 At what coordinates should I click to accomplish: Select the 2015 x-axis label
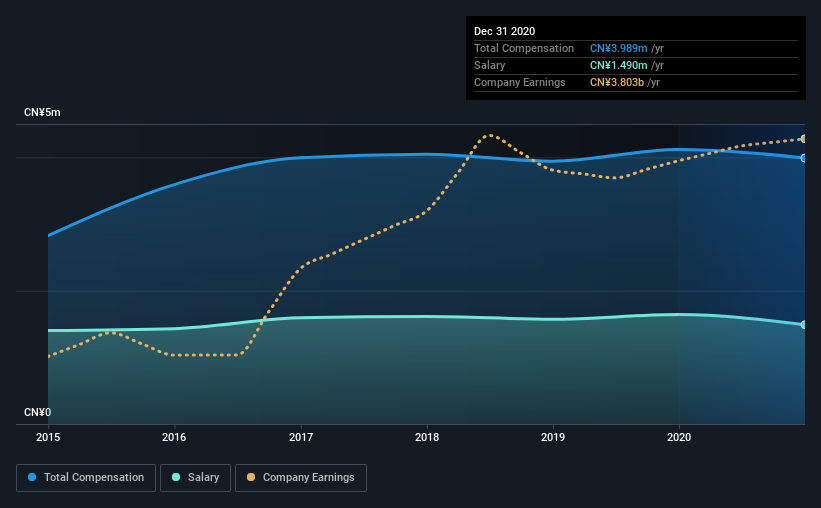pos(48,437)
